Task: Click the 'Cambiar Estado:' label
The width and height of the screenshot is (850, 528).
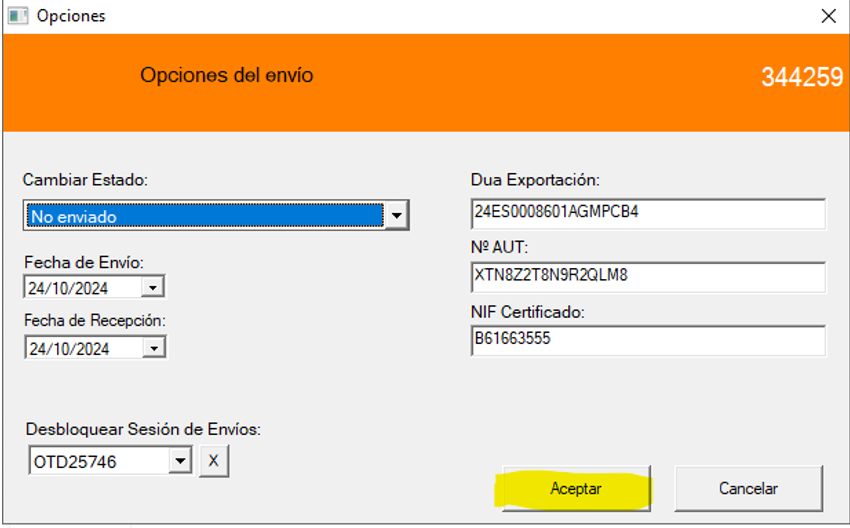Action: tap(85, 180)
